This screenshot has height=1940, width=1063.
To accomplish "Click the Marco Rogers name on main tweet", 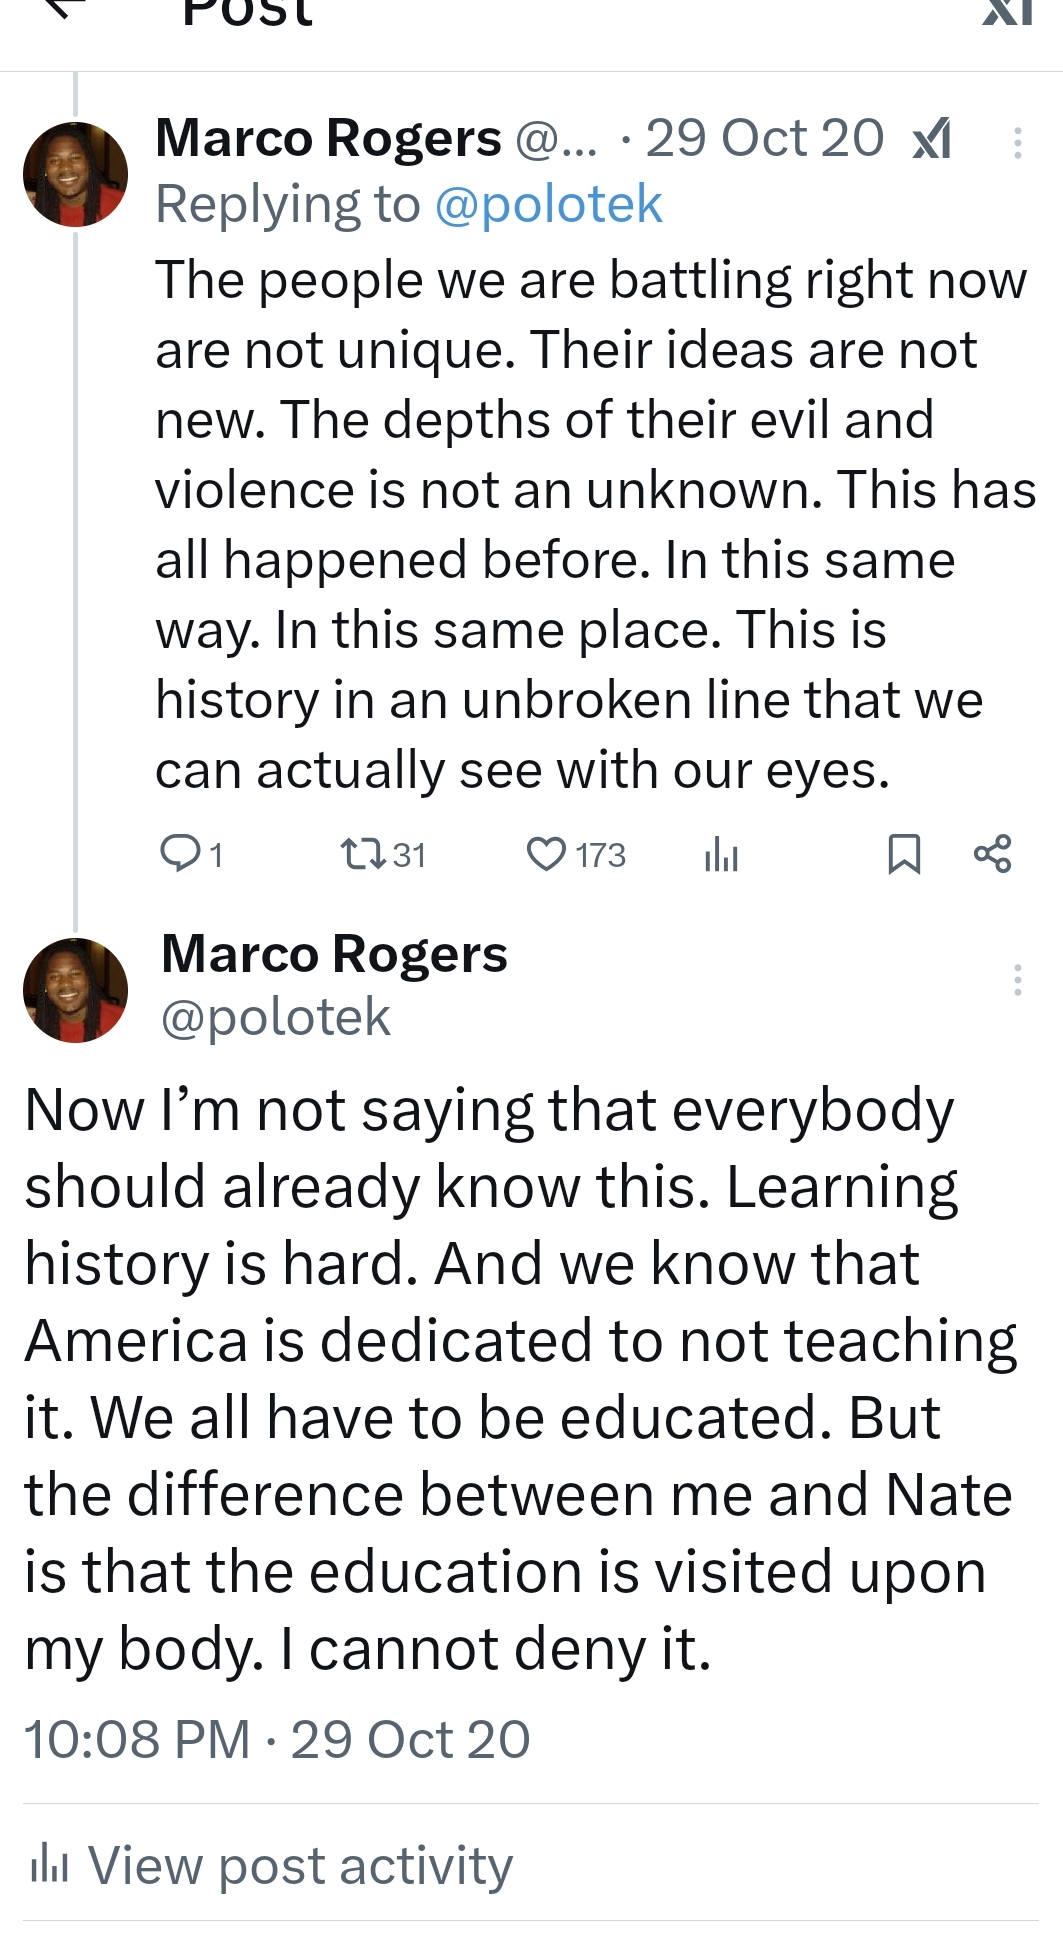I will (x=334, y=953).
